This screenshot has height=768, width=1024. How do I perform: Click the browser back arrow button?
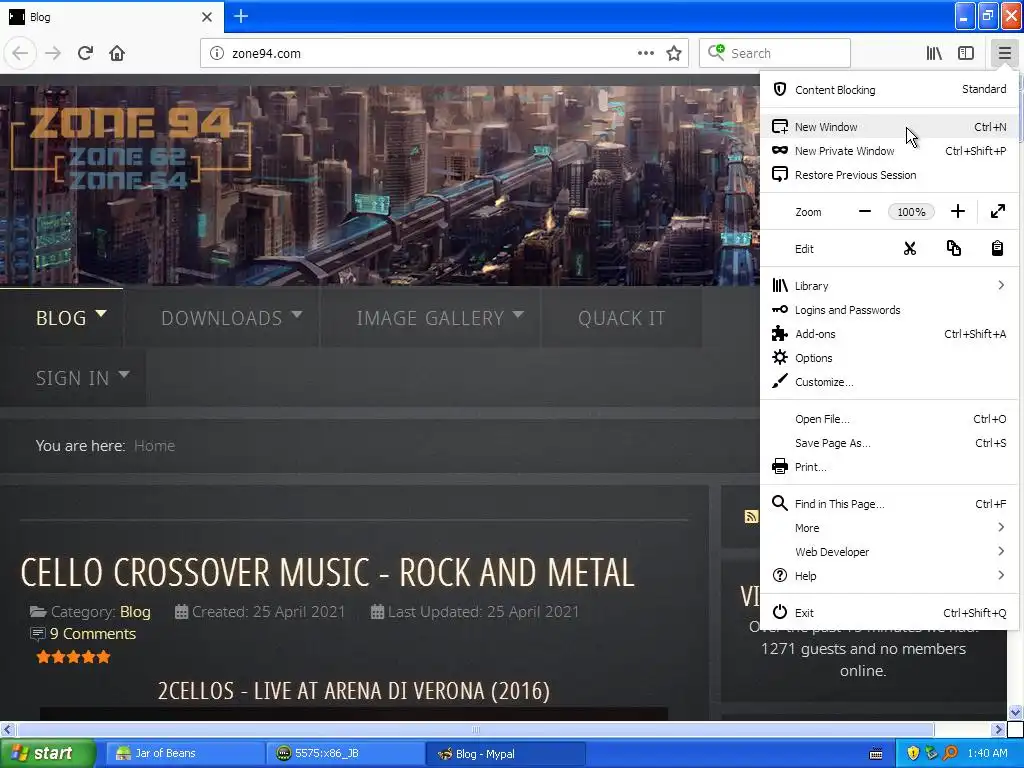tap(20, 53)
